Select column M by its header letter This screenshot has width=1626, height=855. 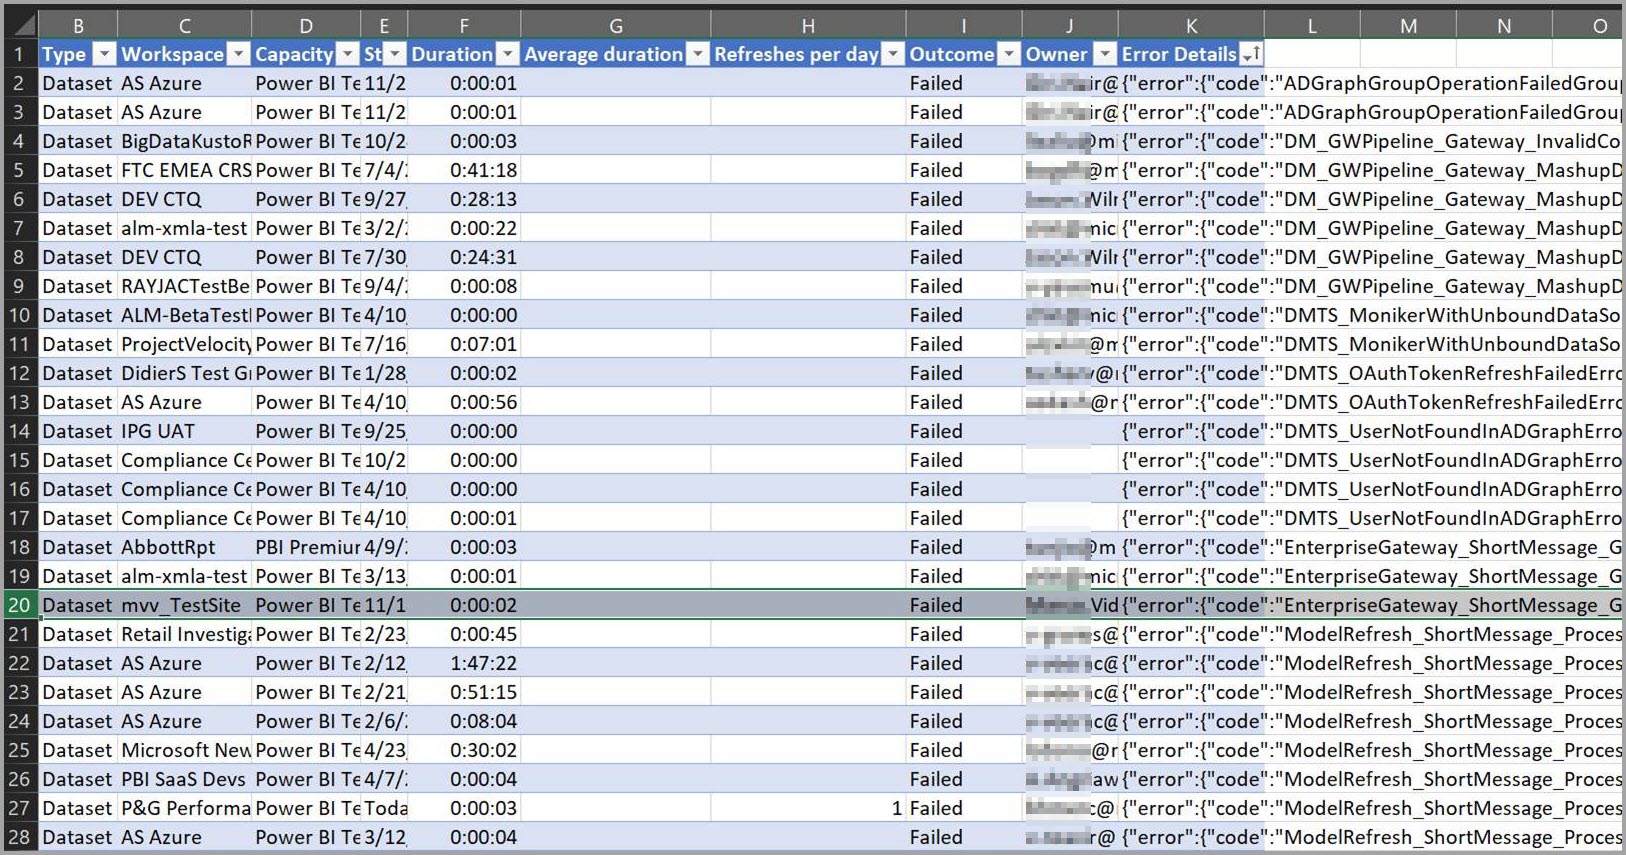1408,26
